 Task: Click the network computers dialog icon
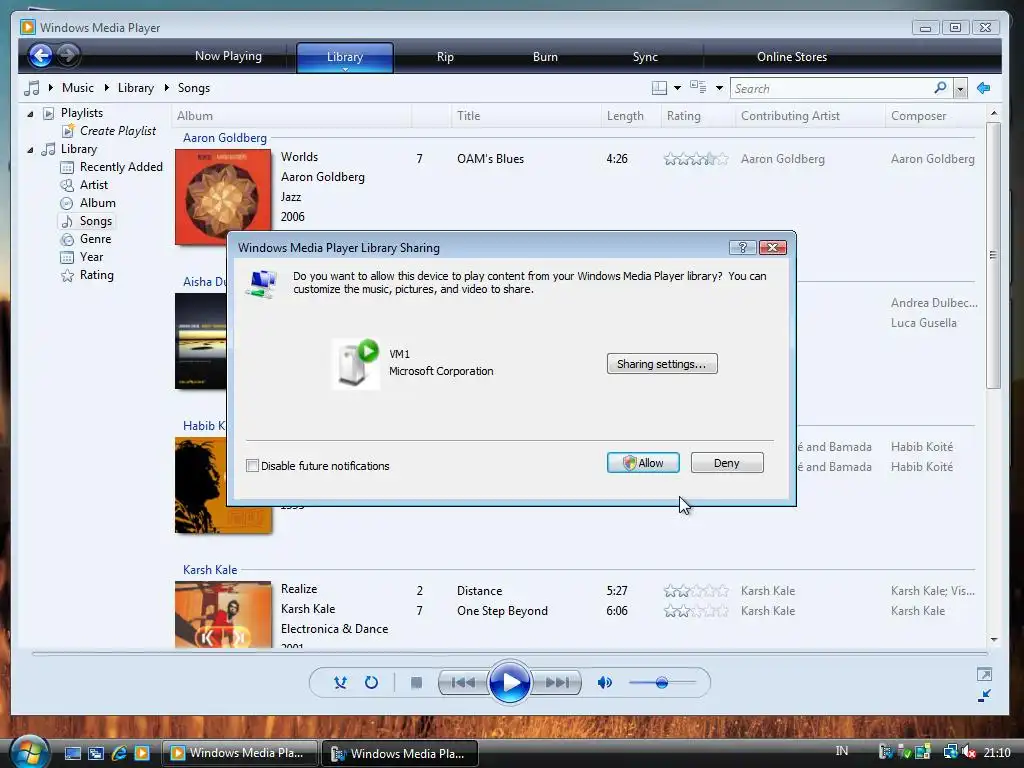click(262, 284)
